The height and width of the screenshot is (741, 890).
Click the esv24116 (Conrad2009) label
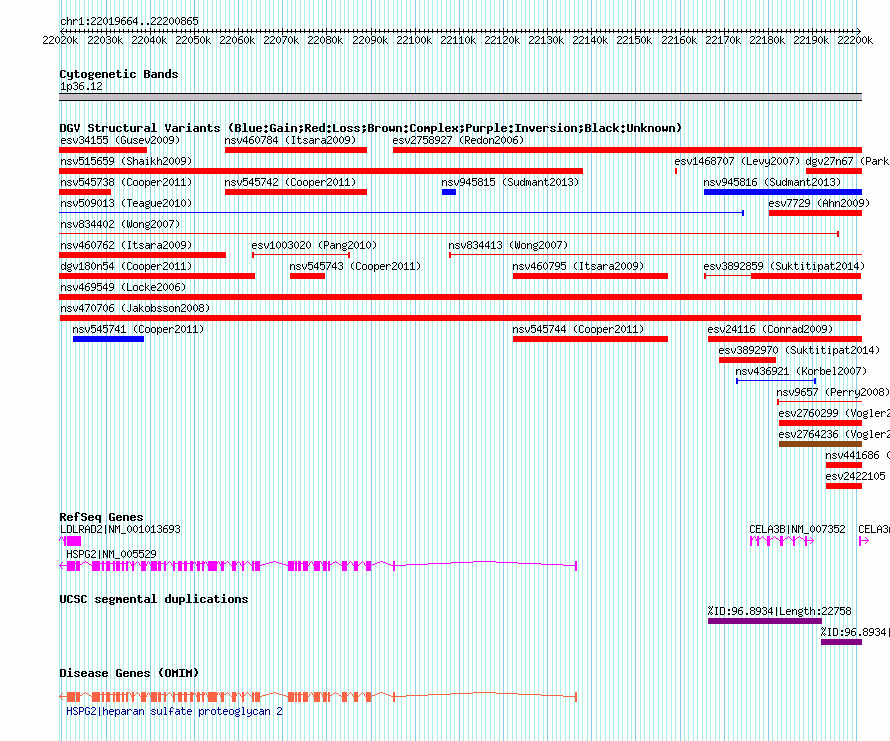click(770, 329)
